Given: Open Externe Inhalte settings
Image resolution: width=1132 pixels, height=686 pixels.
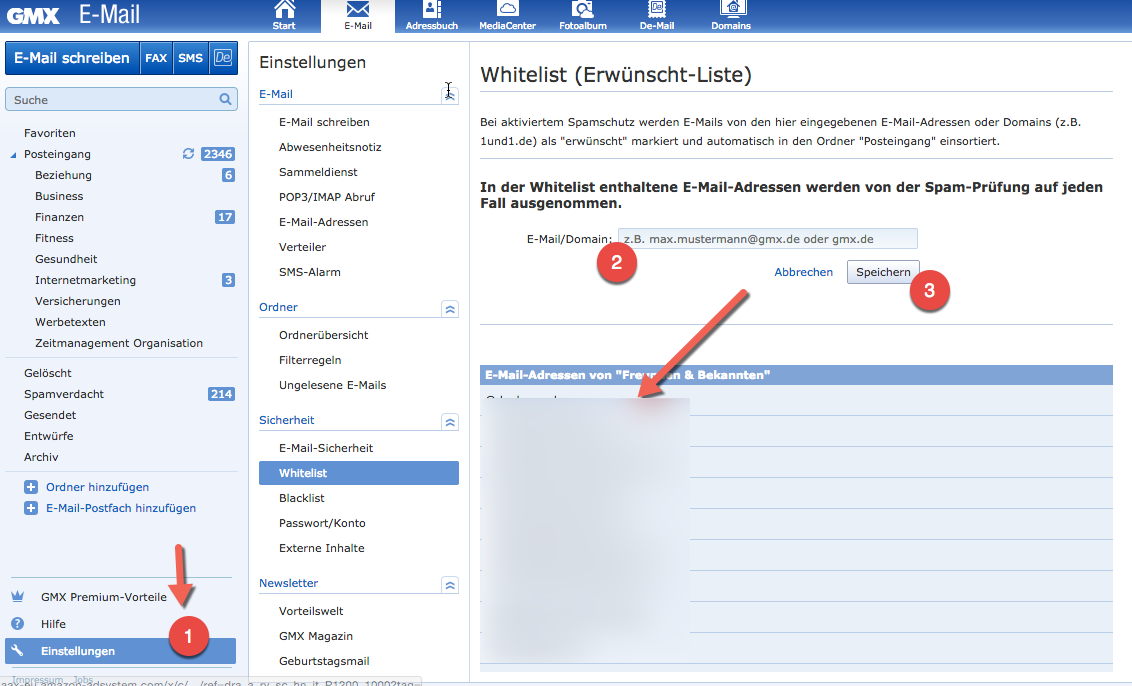Looking at the screenshot, I should tap(321, 548).
